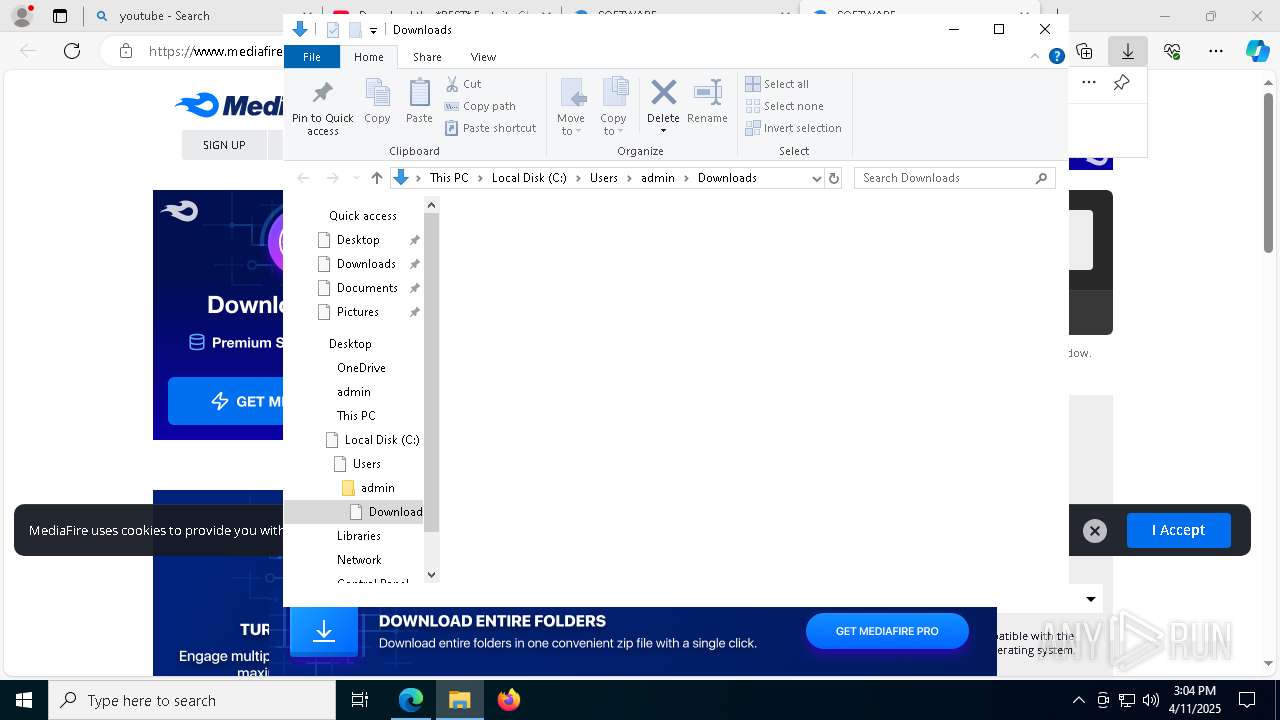
Task: Click the taskbar search box
Action: [x=192, y=700]
